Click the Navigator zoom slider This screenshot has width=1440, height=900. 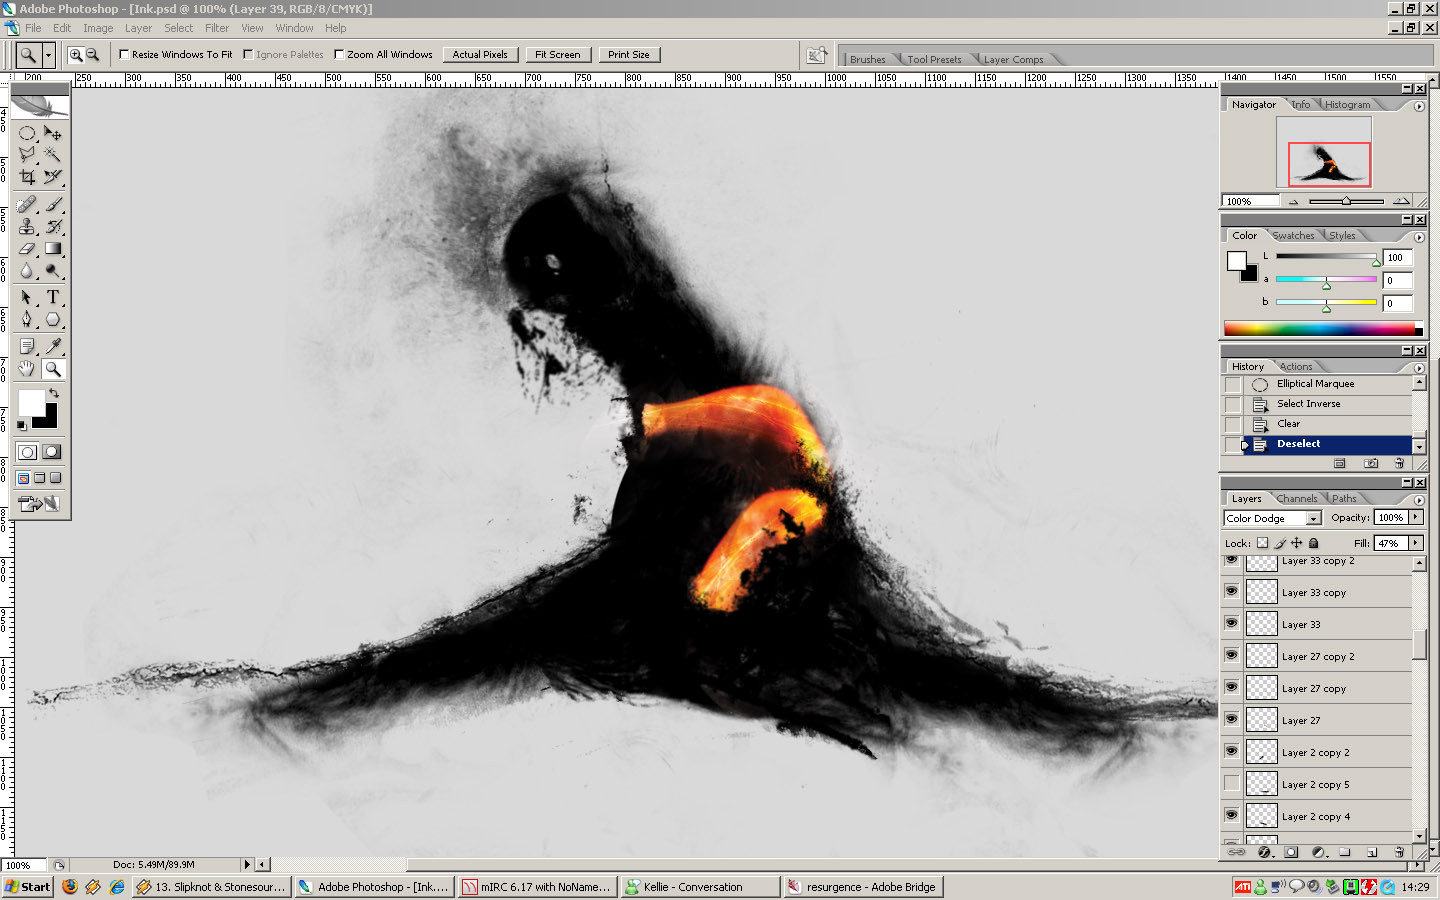point(1346,201)
